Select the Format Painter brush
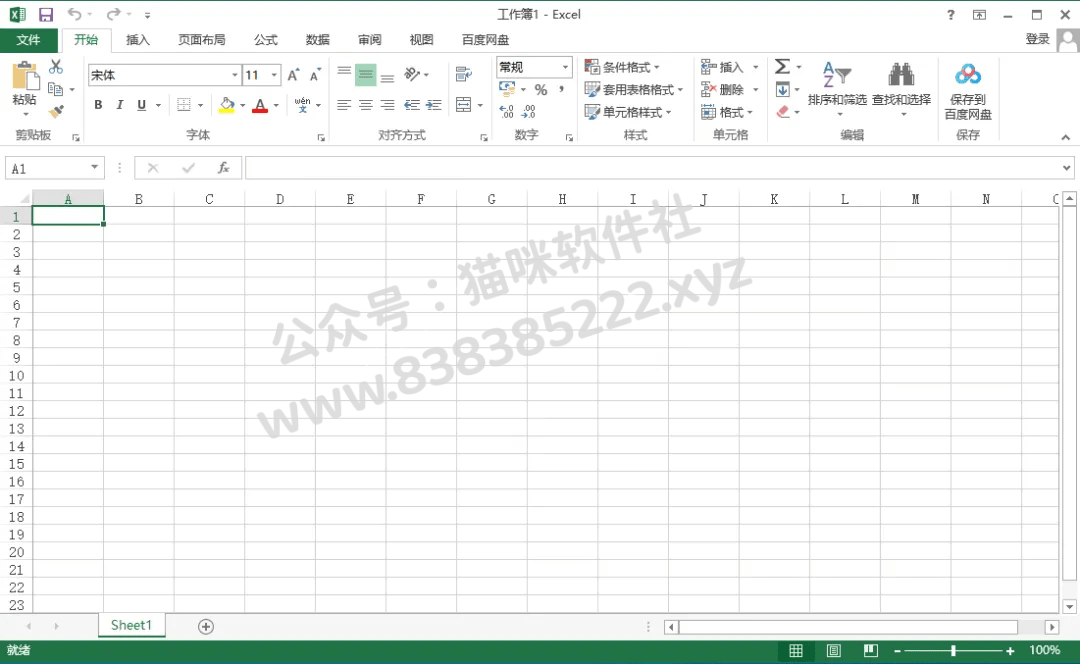Screen dimensions: 1080x664 56,111
